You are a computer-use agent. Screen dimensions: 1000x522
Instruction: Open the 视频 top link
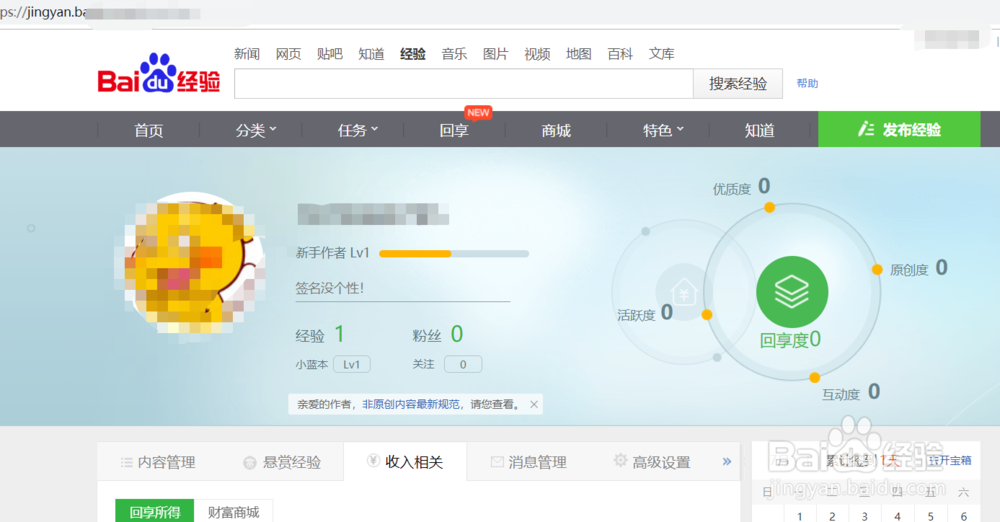click(537, 54)
